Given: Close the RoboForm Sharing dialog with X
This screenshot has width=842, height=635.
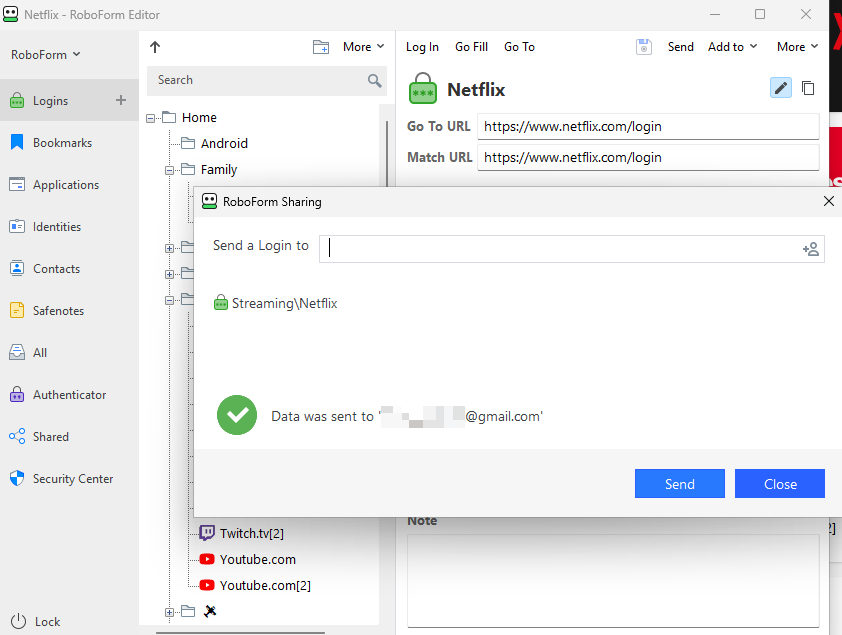Looking at the screenshot, I should tap(829, 201).
